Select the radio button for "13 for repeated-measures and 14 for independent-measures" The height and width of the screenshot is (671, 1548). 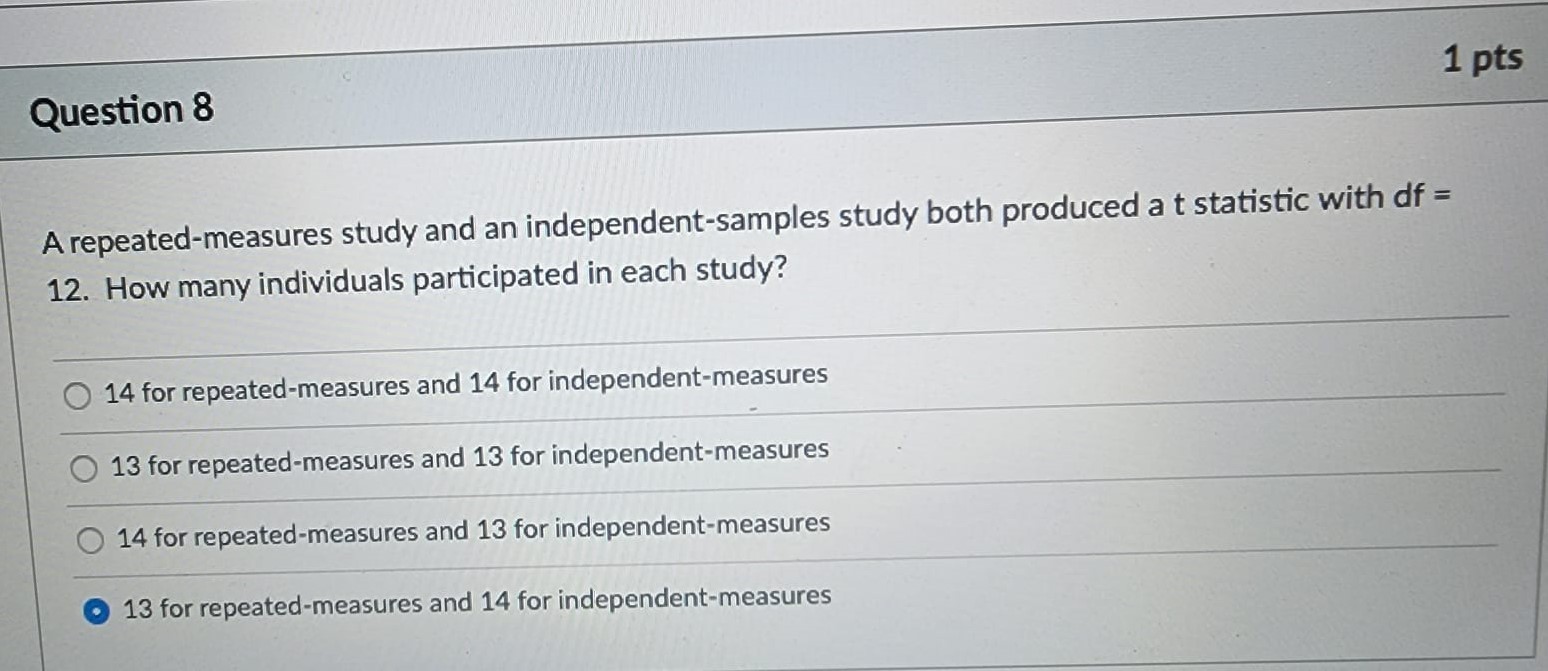(x=95, y=609)
